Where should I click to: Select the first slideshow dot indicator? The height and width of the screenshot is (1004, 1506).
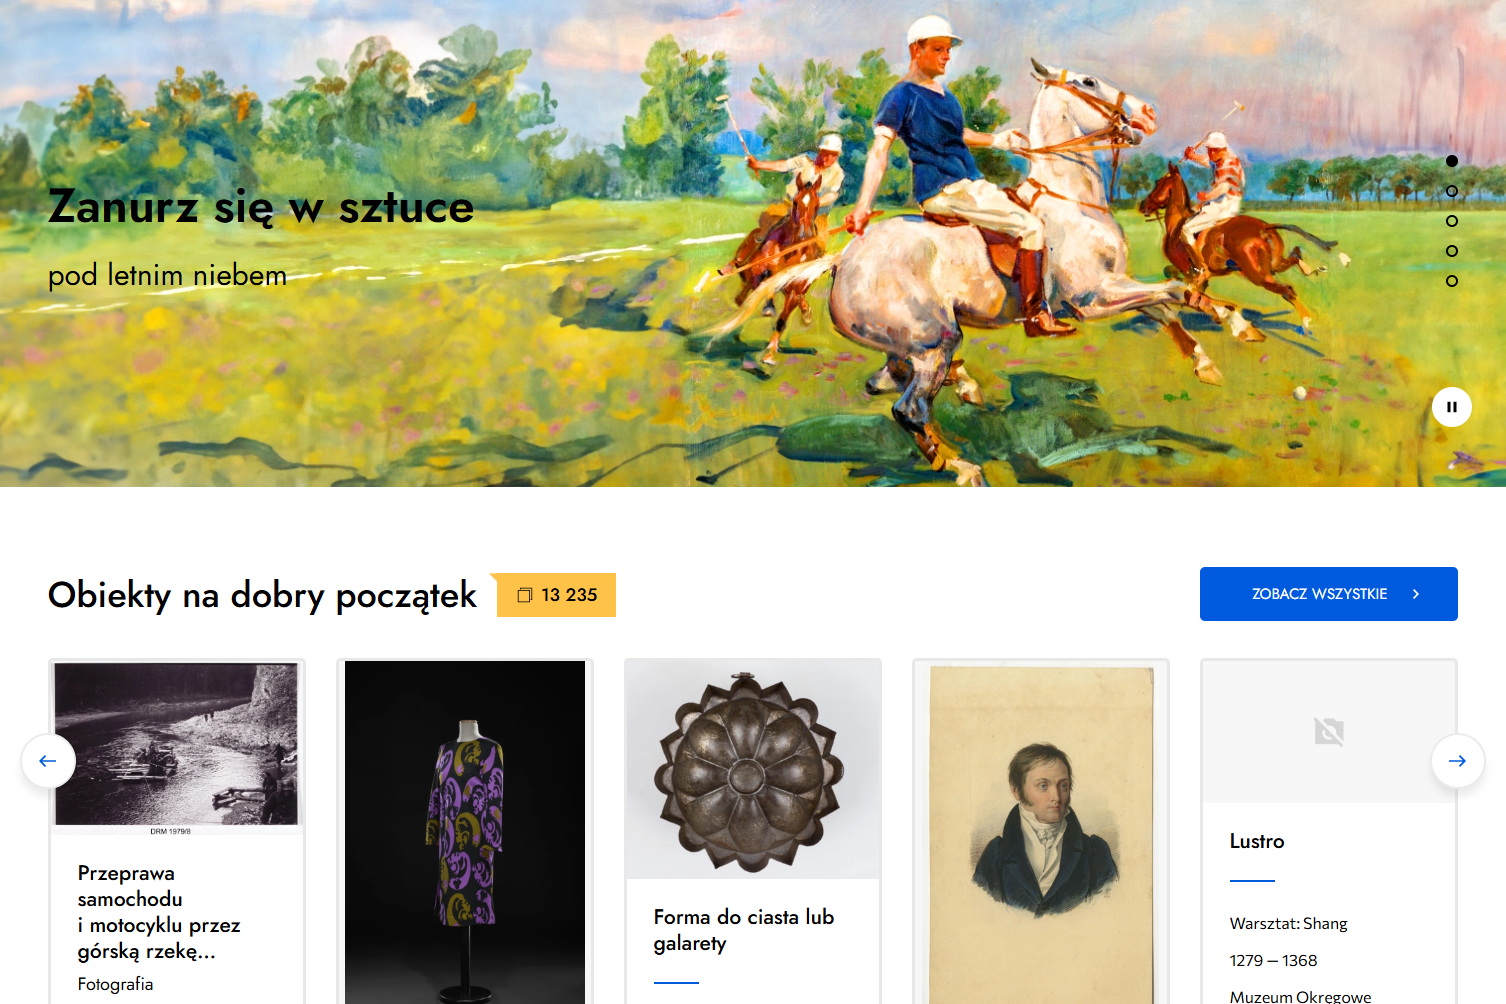point(1452,161)
